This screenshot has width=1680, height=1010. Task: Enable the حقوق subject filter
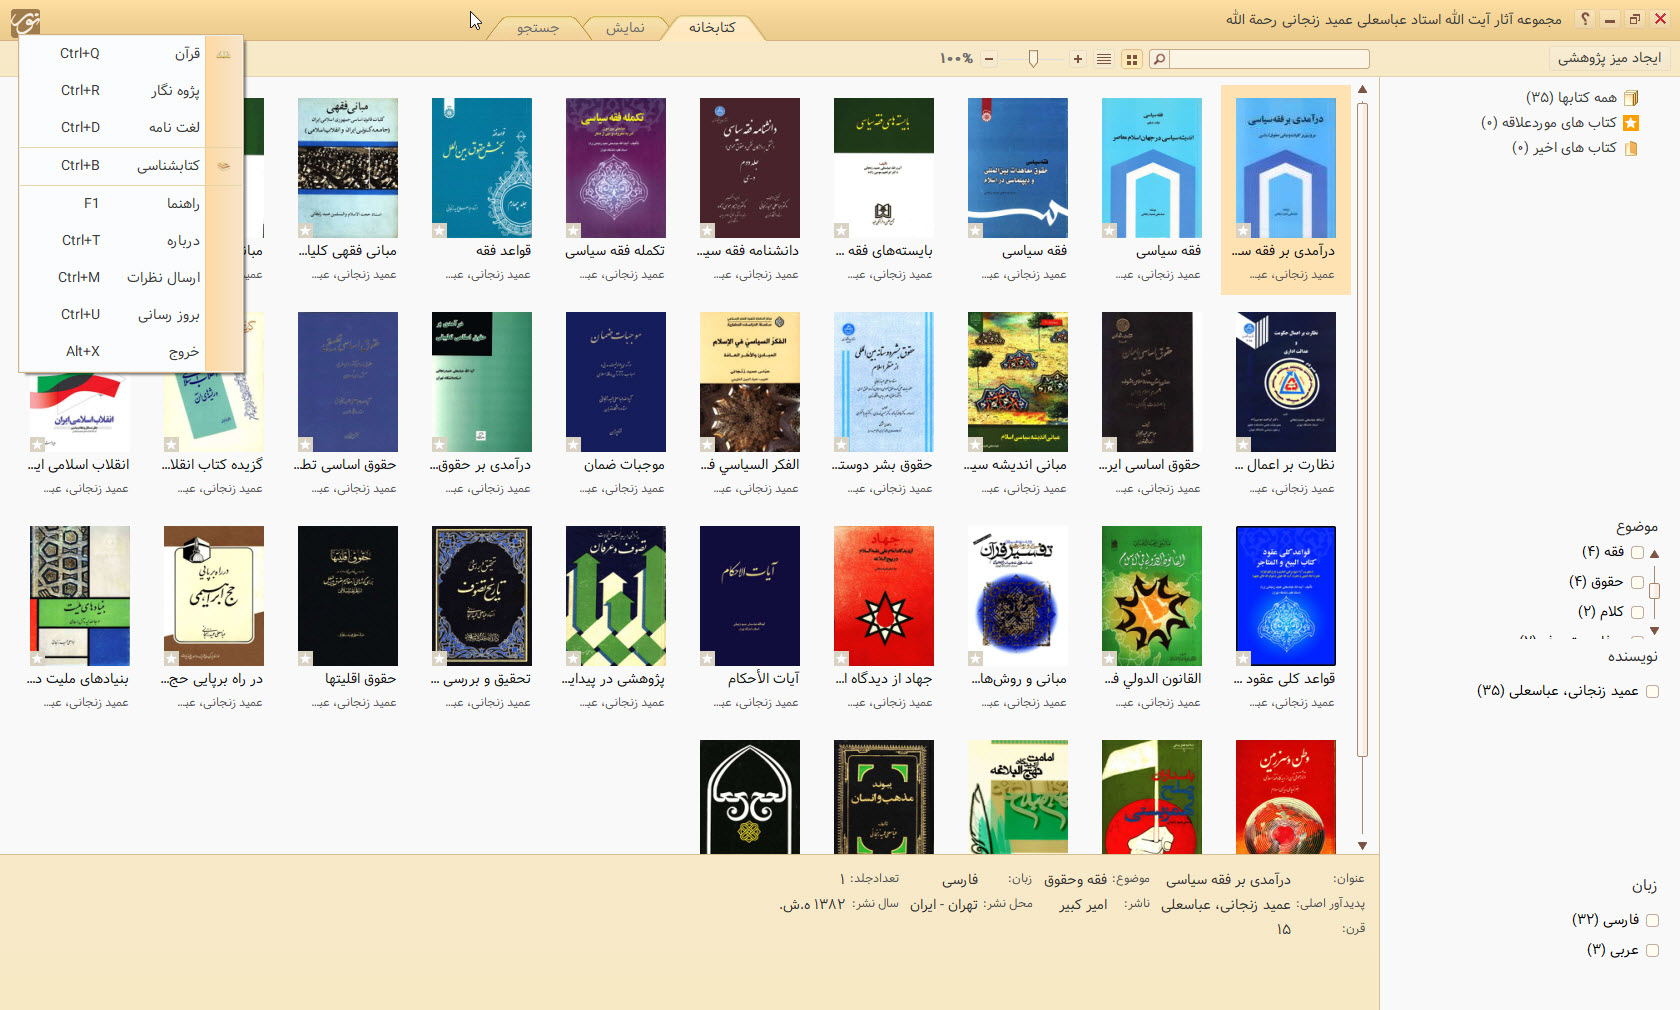tap(1637, 582)
